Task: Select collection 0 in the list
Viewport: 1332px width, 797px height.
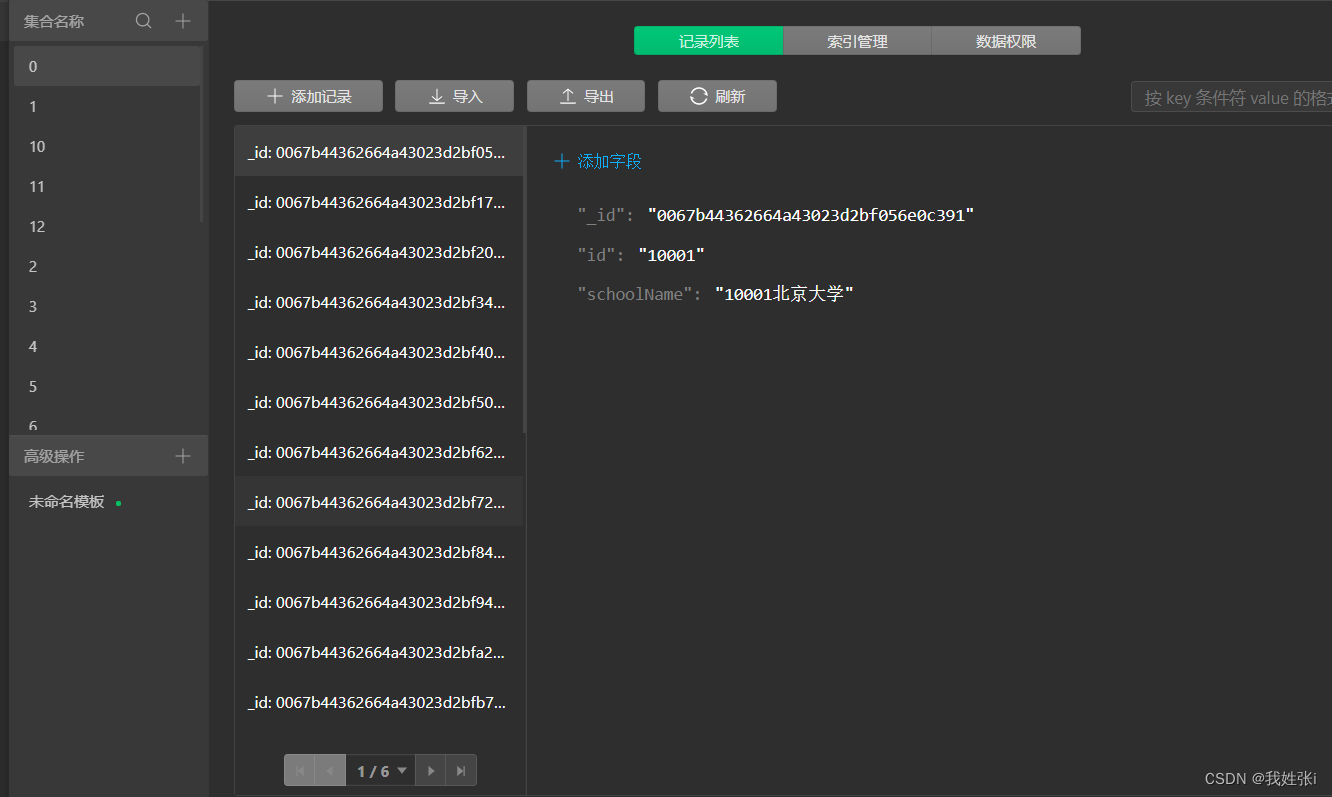Action: (107, 66)
